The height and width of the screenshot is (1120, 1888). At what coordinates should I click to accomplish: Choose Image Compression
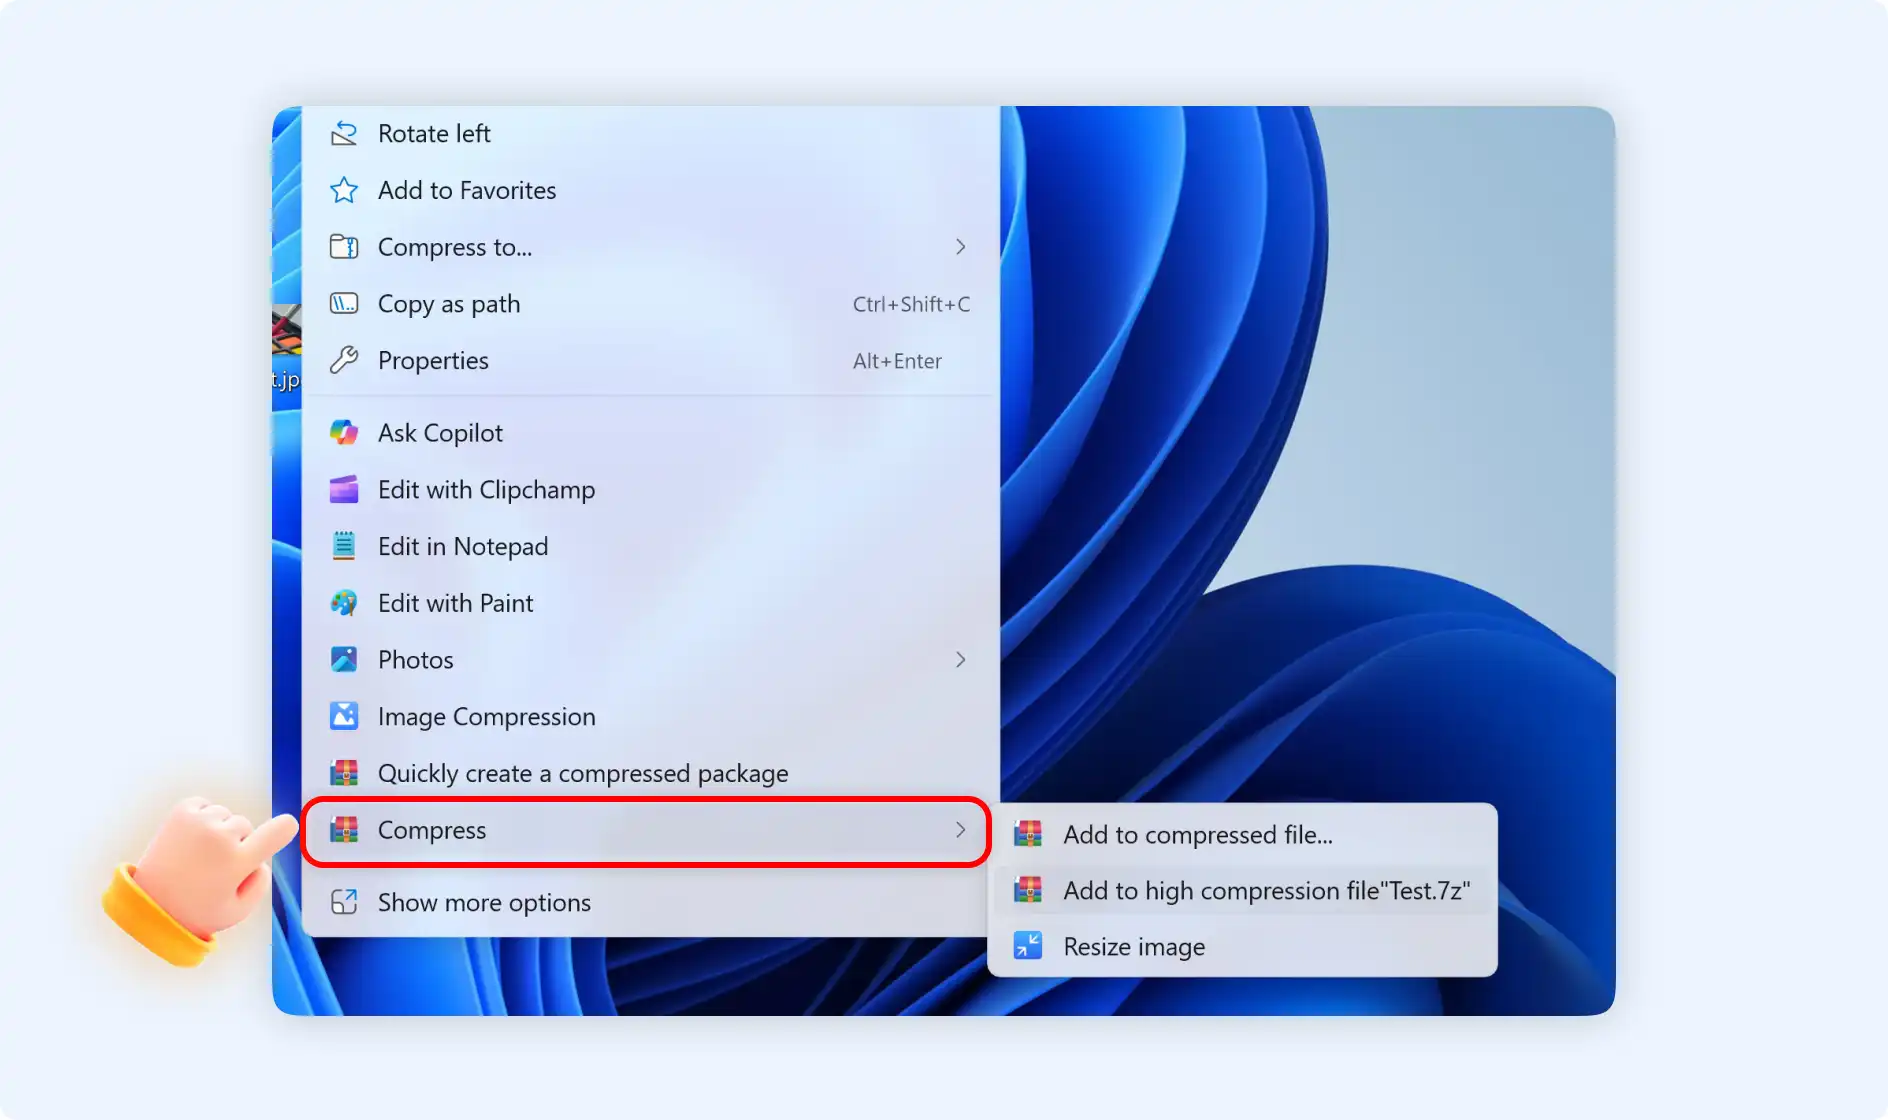pos(650,716)
